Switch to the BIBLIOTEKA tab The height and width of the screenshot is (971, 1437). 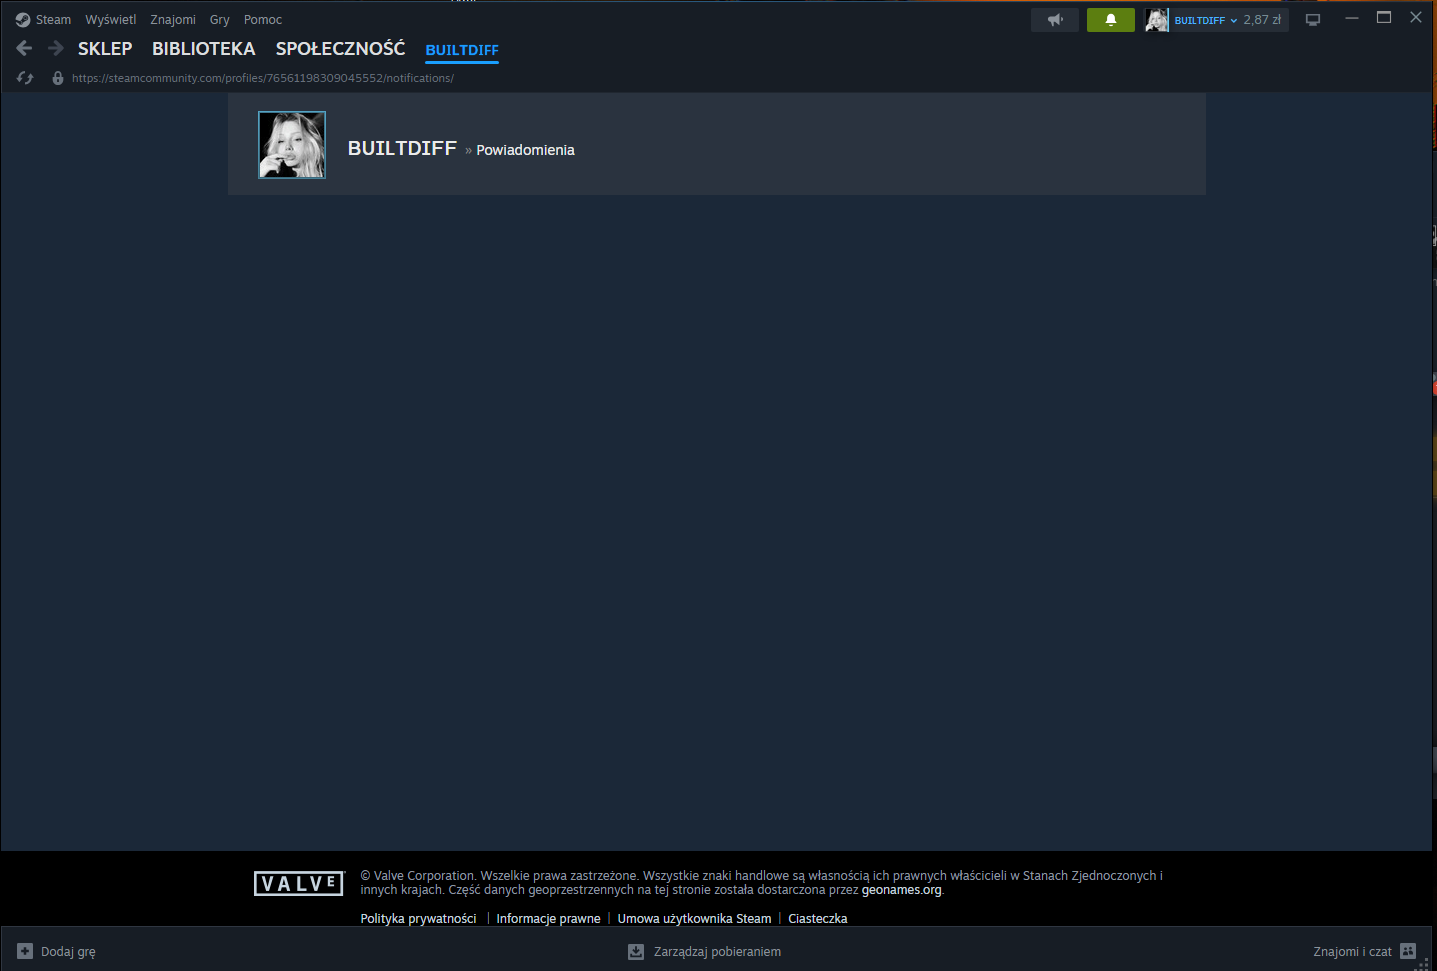[204, 49]
